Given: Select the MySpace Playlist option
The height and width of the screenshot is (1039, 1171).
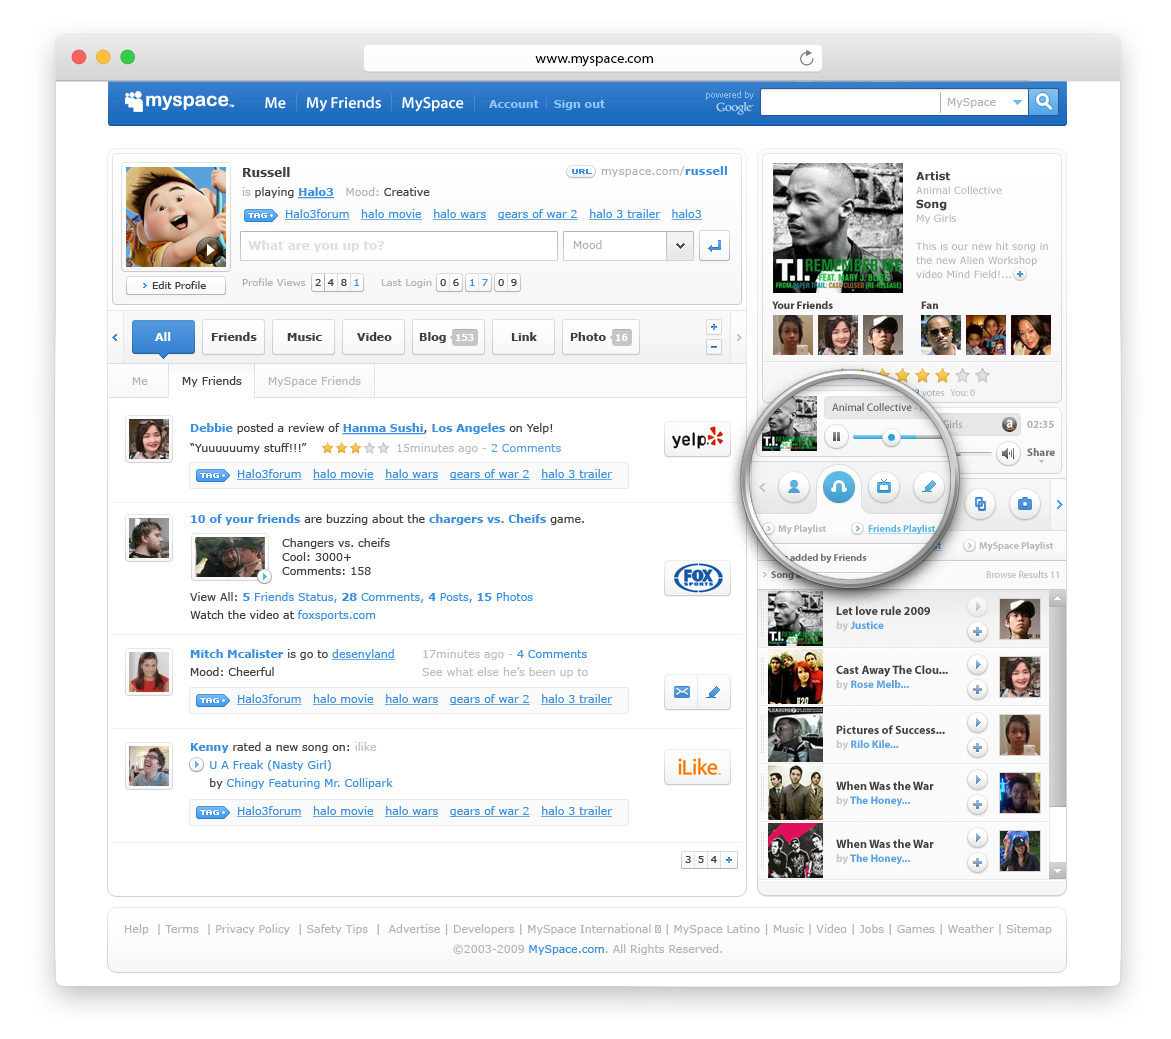Looking at the screenshot, I should tap(1009, 546).
